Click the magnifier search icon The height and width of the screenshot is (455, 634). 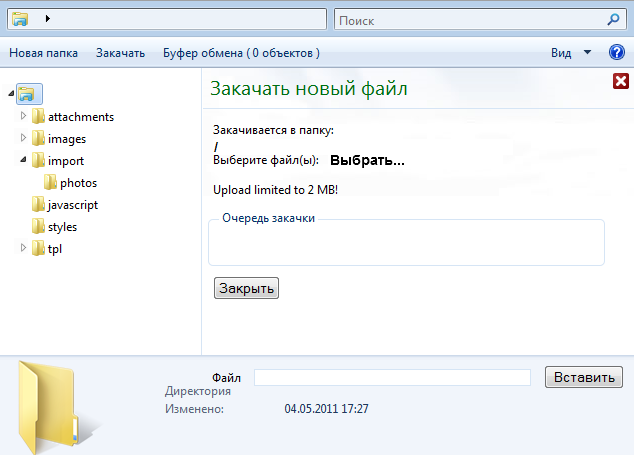pyautogui.click(x=613, y=19)
